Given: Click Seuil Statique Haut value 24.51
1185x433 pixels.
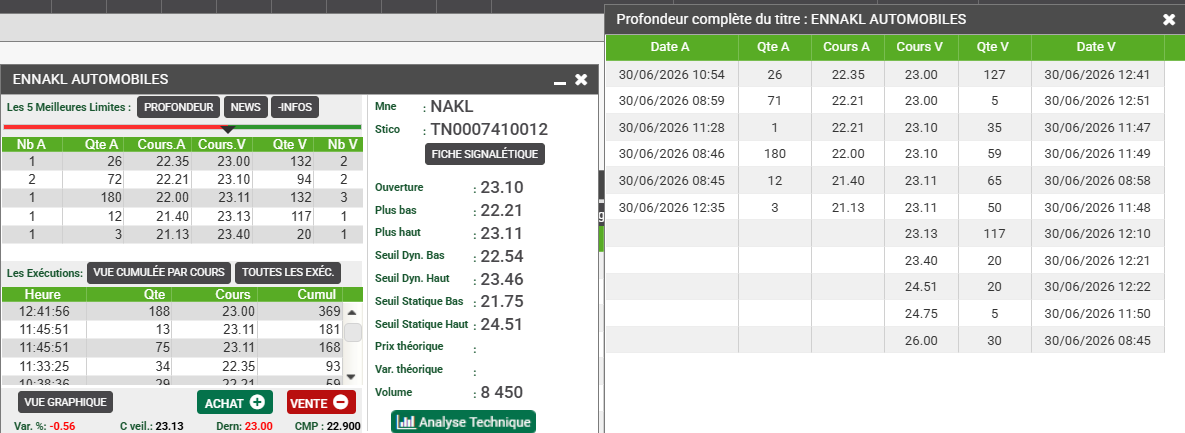Looking at the screenshot, I should pyautogui.click(x=502, y=325).
